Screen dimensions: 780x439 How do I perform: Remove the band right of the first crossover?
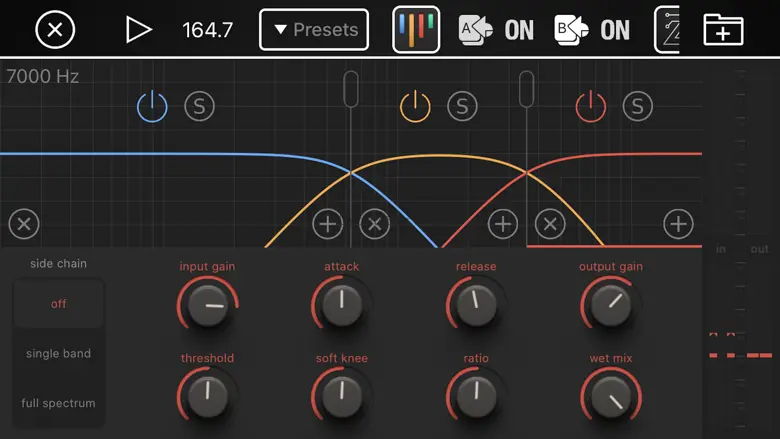pos(375,224)
